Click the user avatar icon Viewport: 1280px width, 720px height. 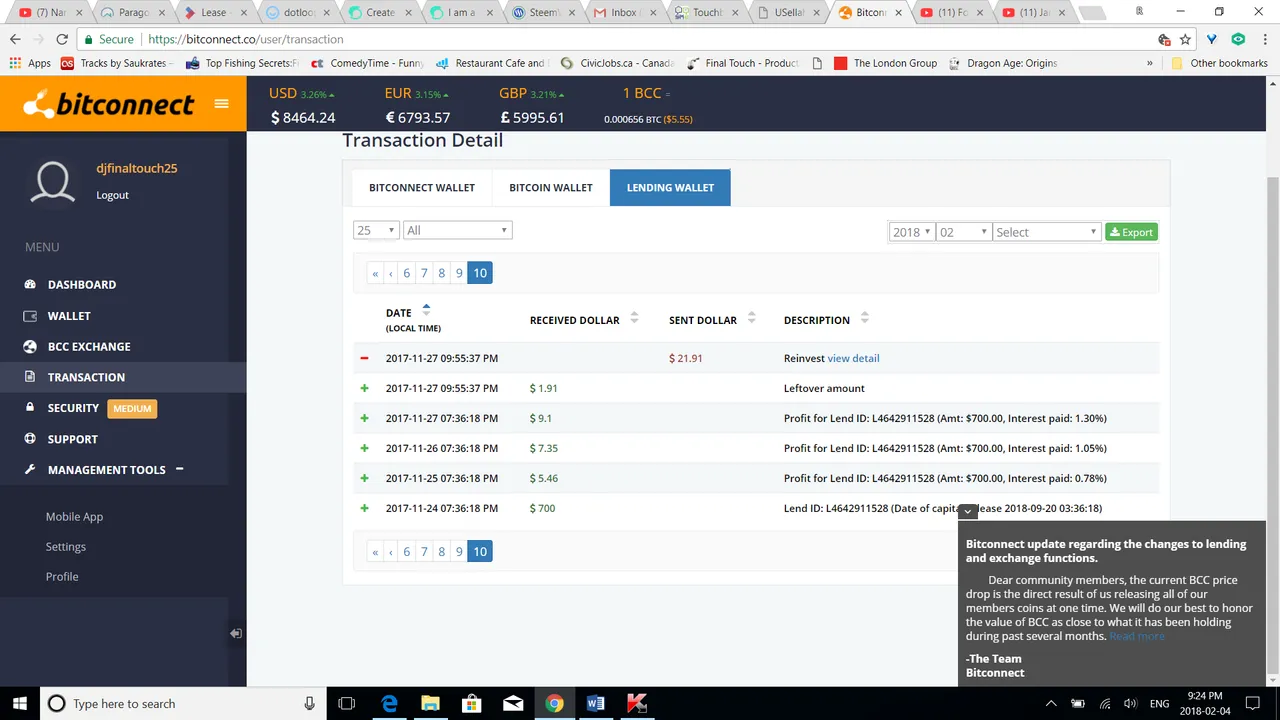(53, 182)
